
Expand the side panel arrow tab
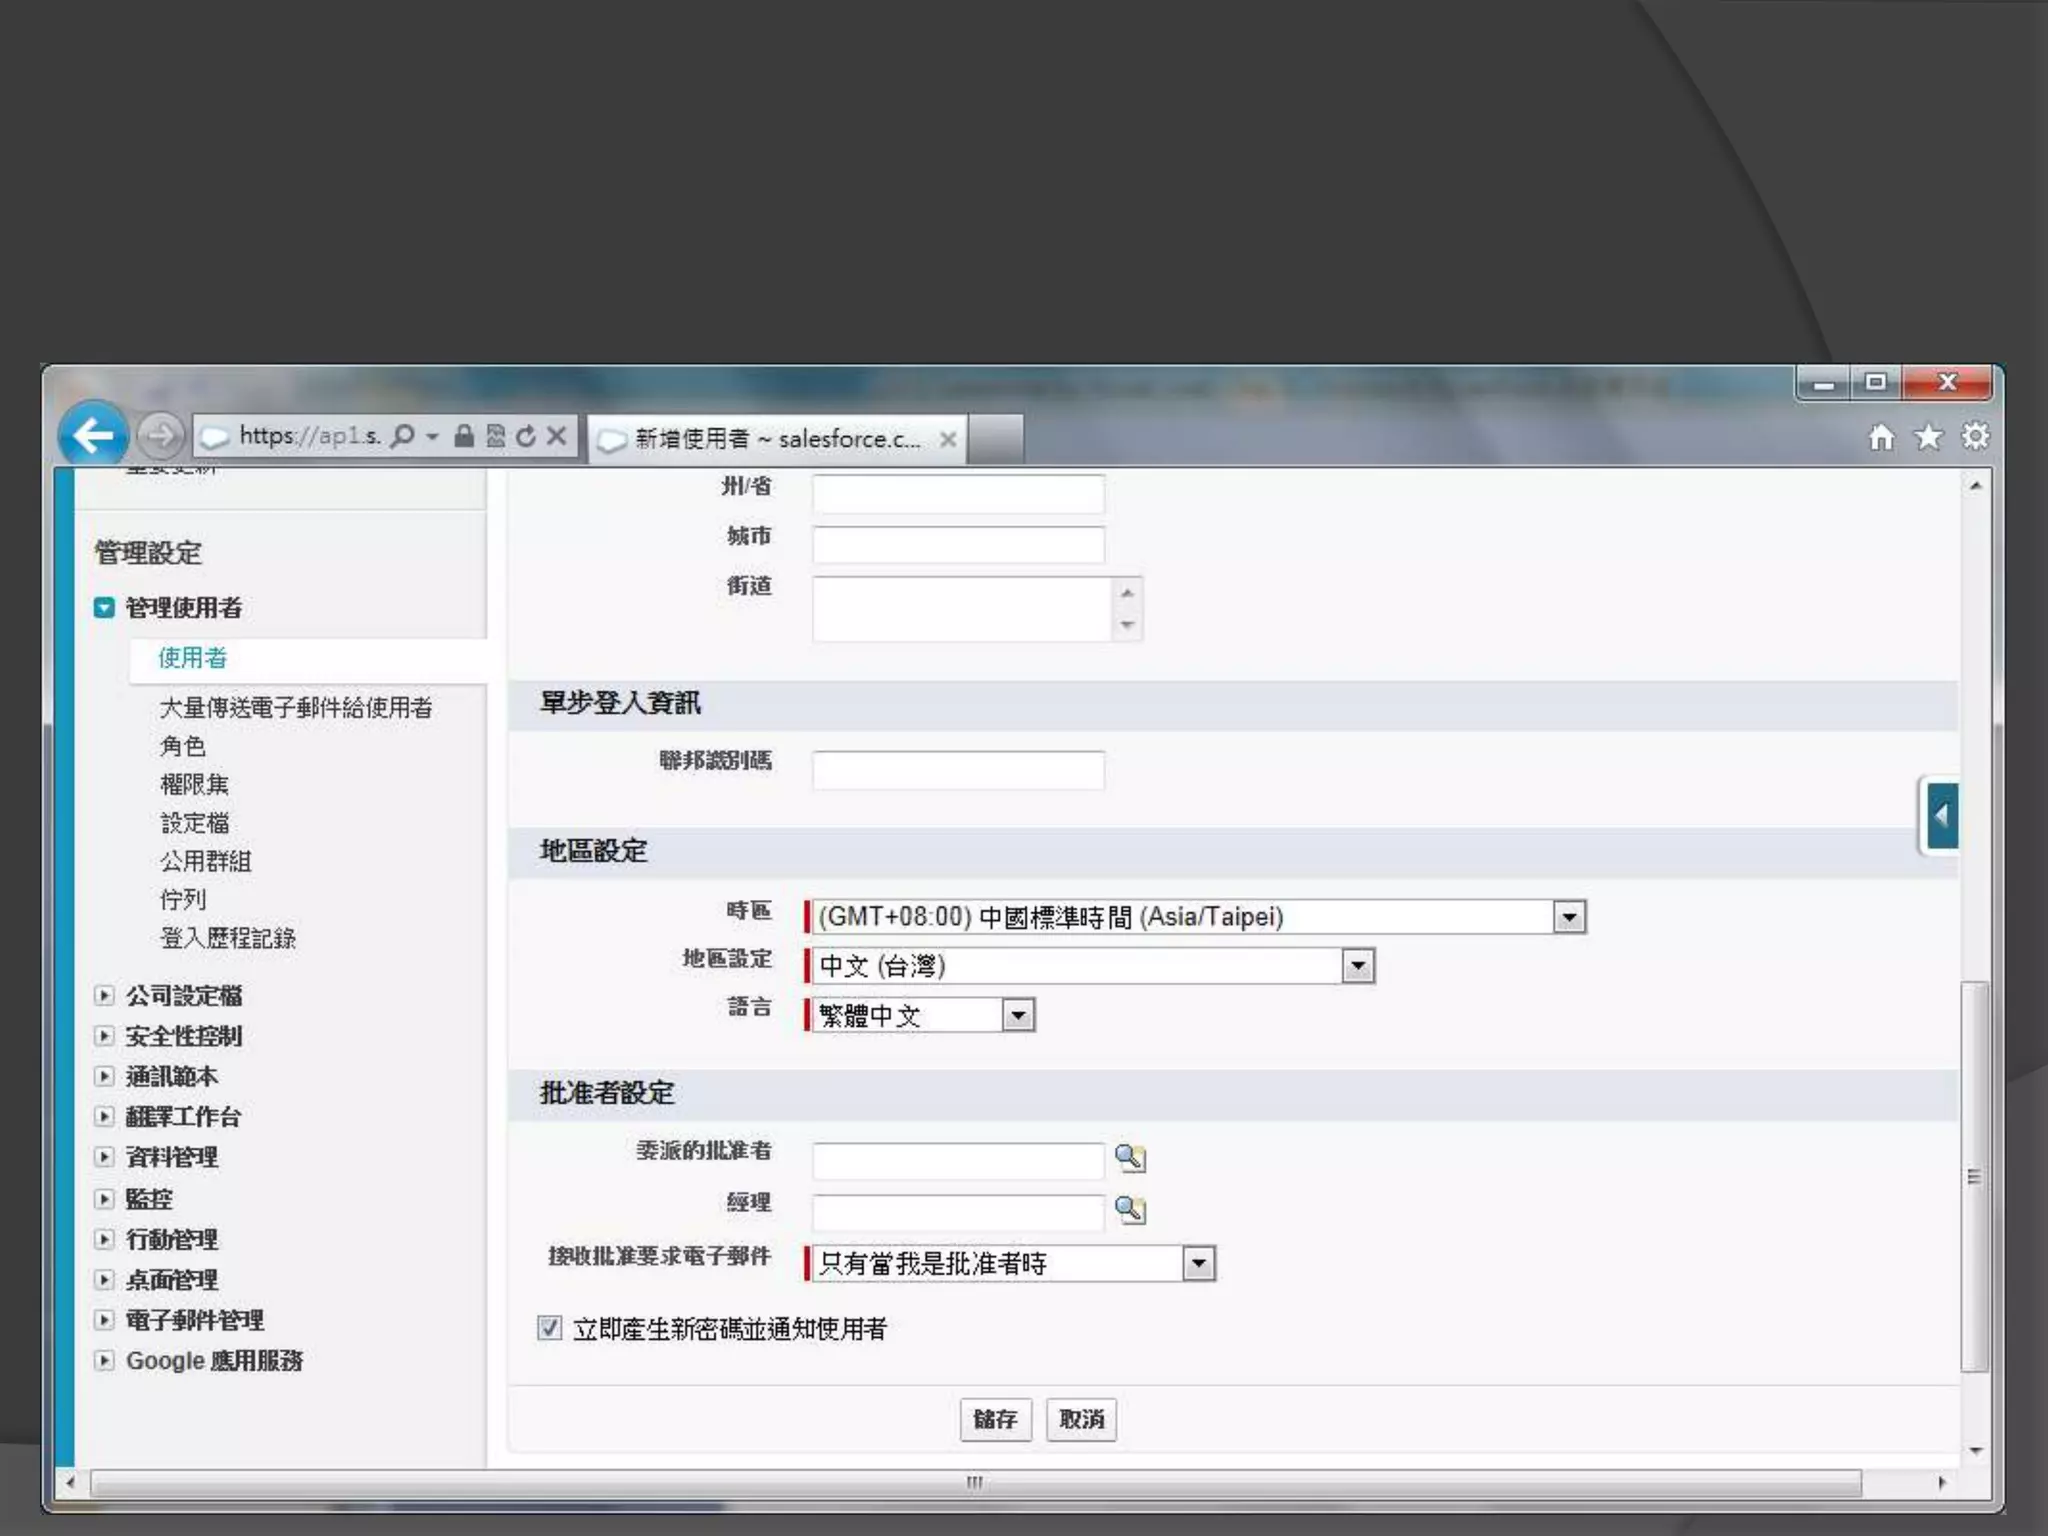1941,816
